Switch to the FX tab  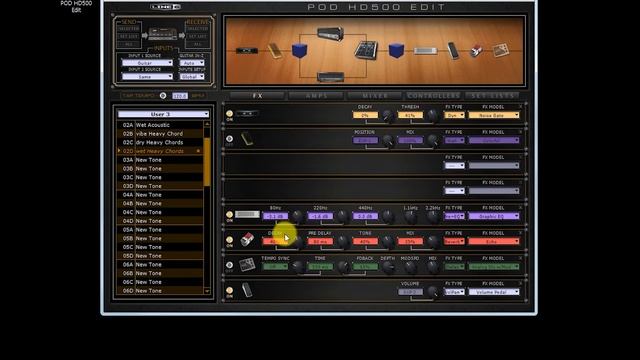tap(257, 96)
